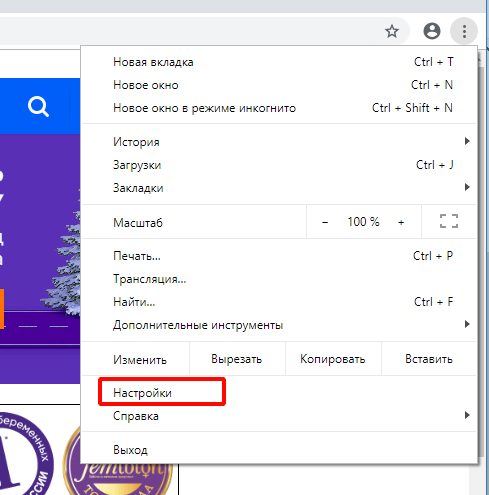Image resolution: width=489 pixels, height=495 pixels.
Task: Click the three-dot Chrome menu button
Action: click(x=464, y=31)
